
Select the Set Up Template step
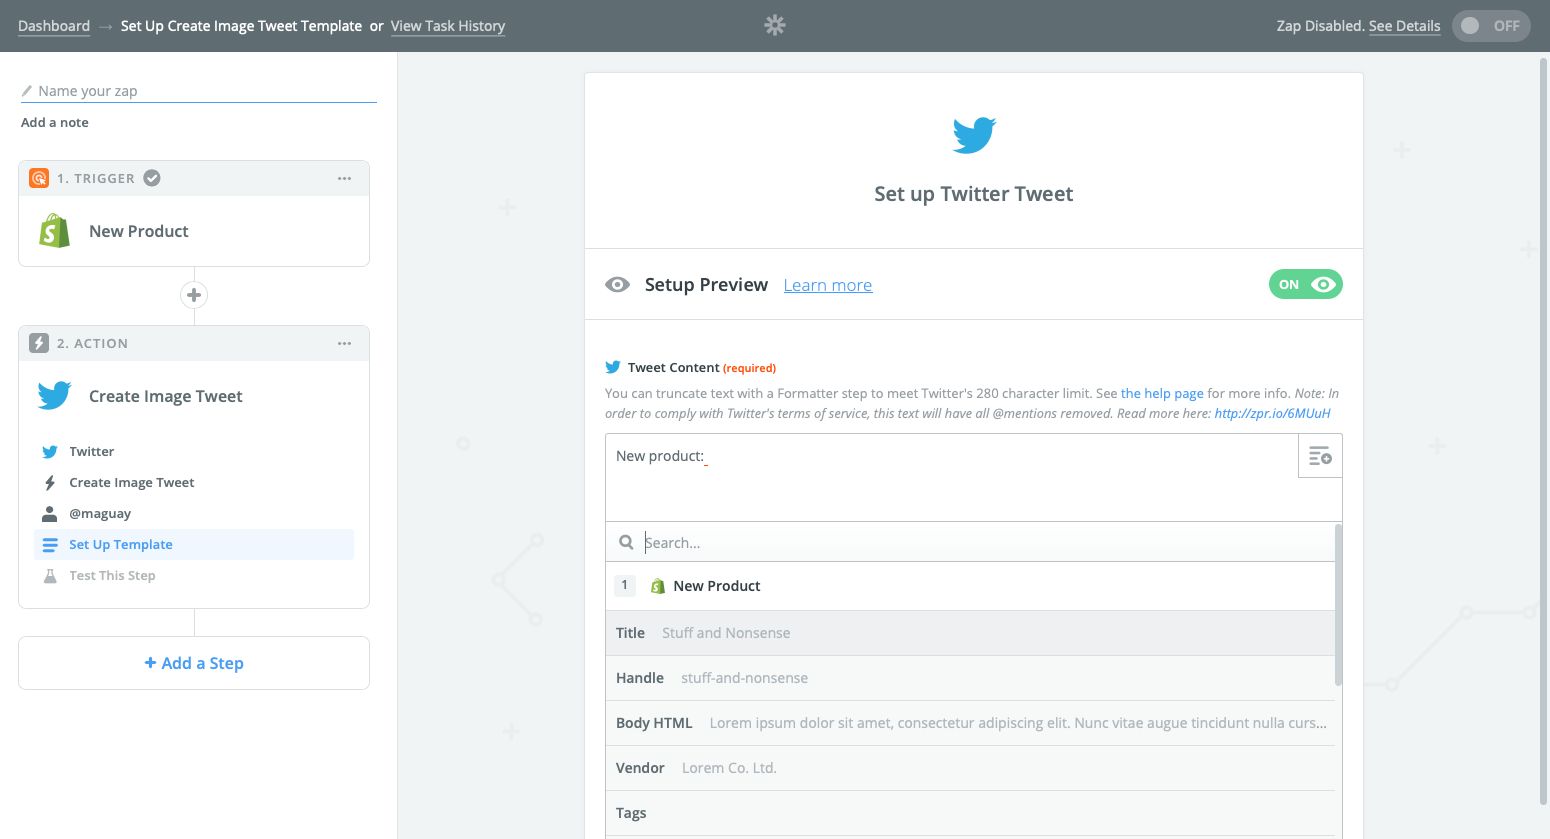pos(121,545)
